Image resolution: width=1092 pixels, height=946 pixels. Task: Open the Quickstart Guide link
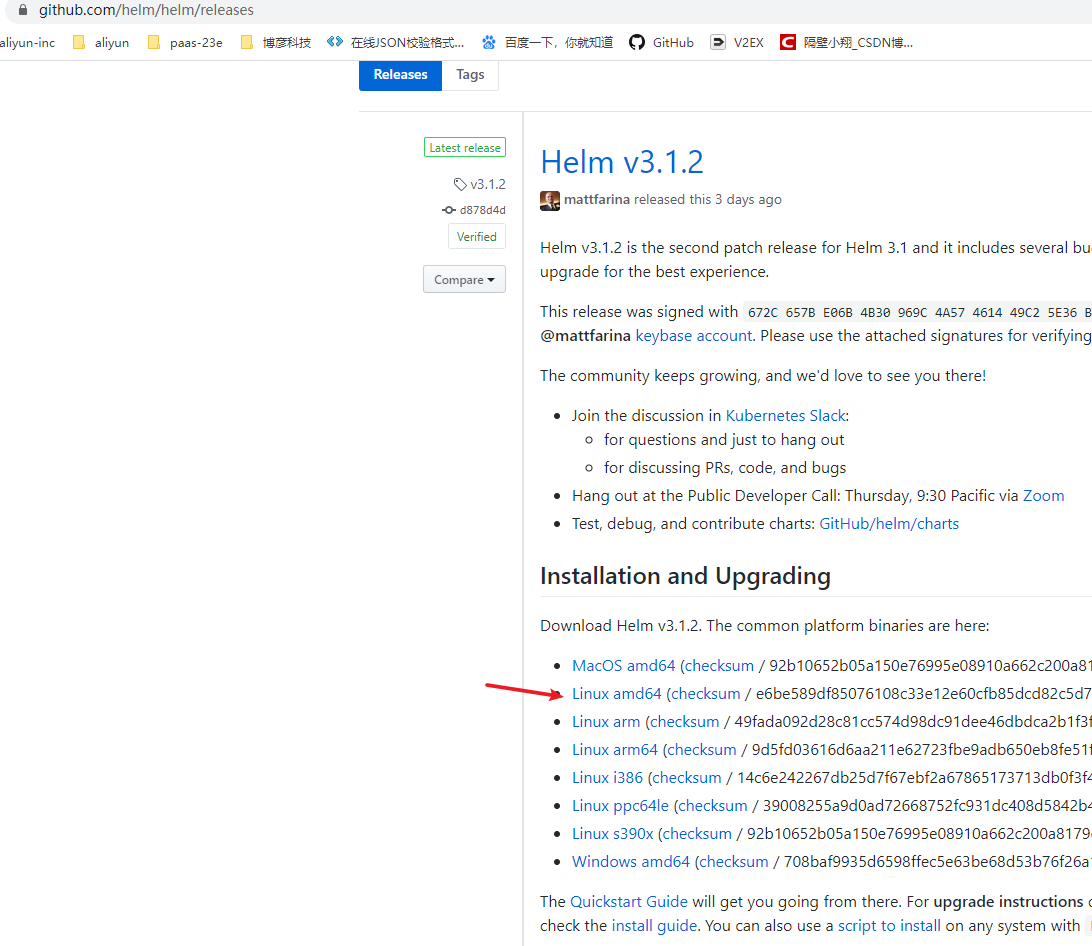point(629,901)
